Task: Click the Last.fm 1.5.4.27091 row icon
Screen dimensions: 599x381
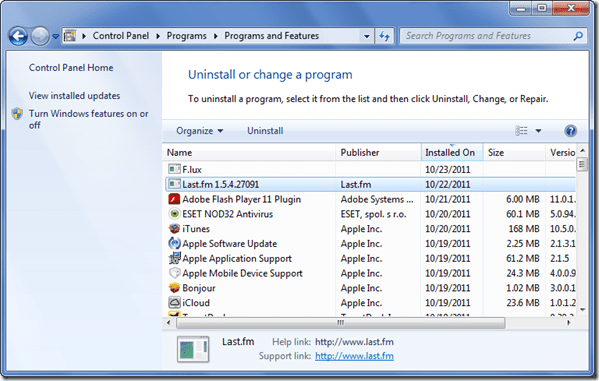Action: 174,184
